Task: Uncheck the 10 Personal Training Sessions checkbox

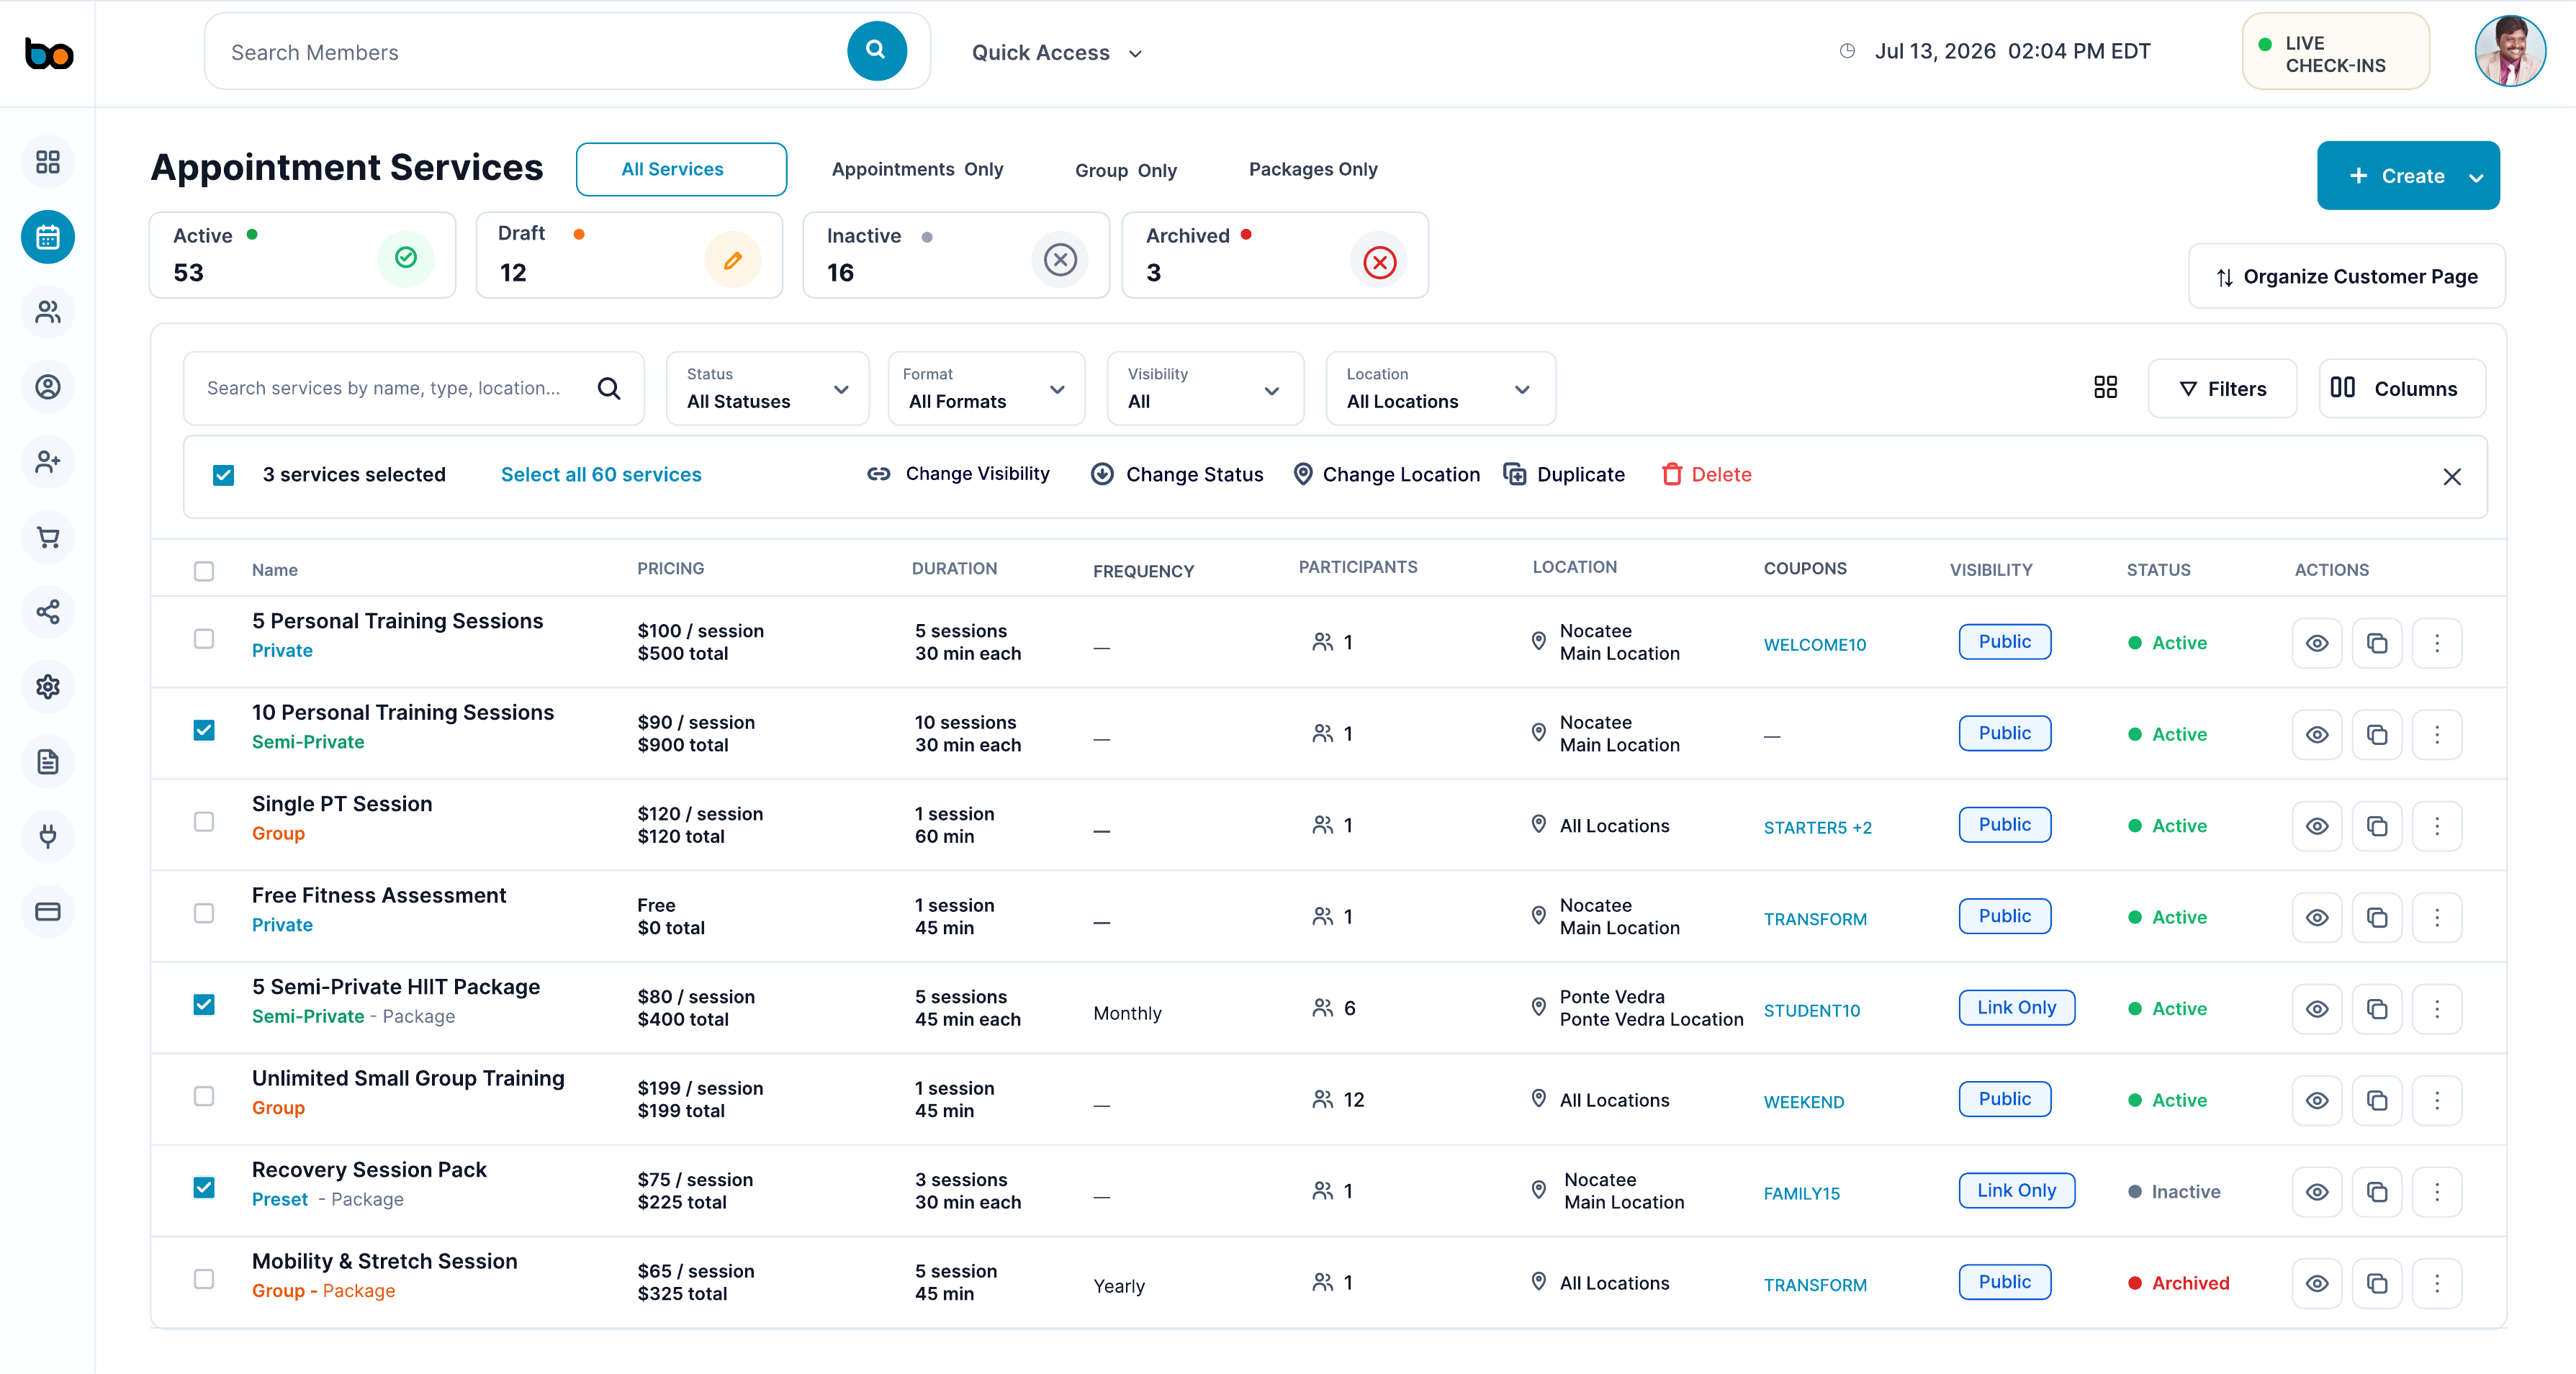Action: [x=204, y=730]
